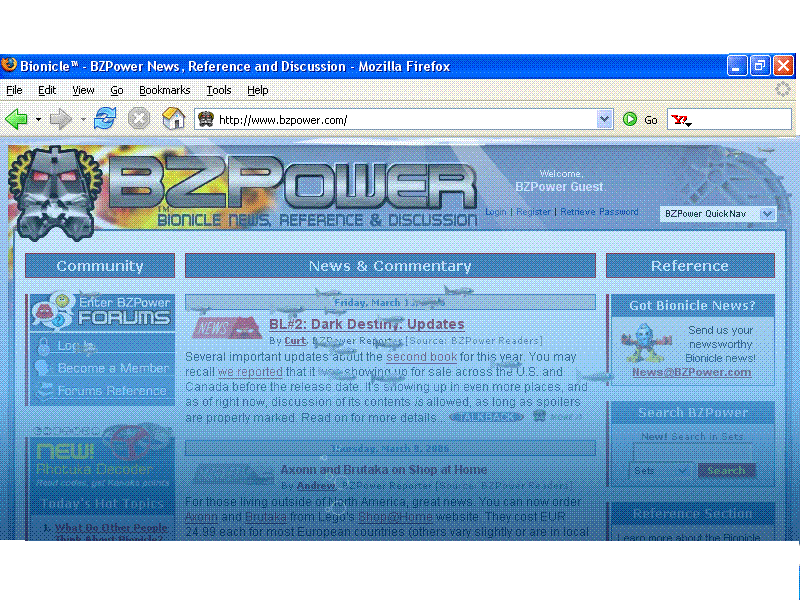Click the BZPower mask logo image
The width and height of the screenshot is (800, 600).
pos(55,193)
